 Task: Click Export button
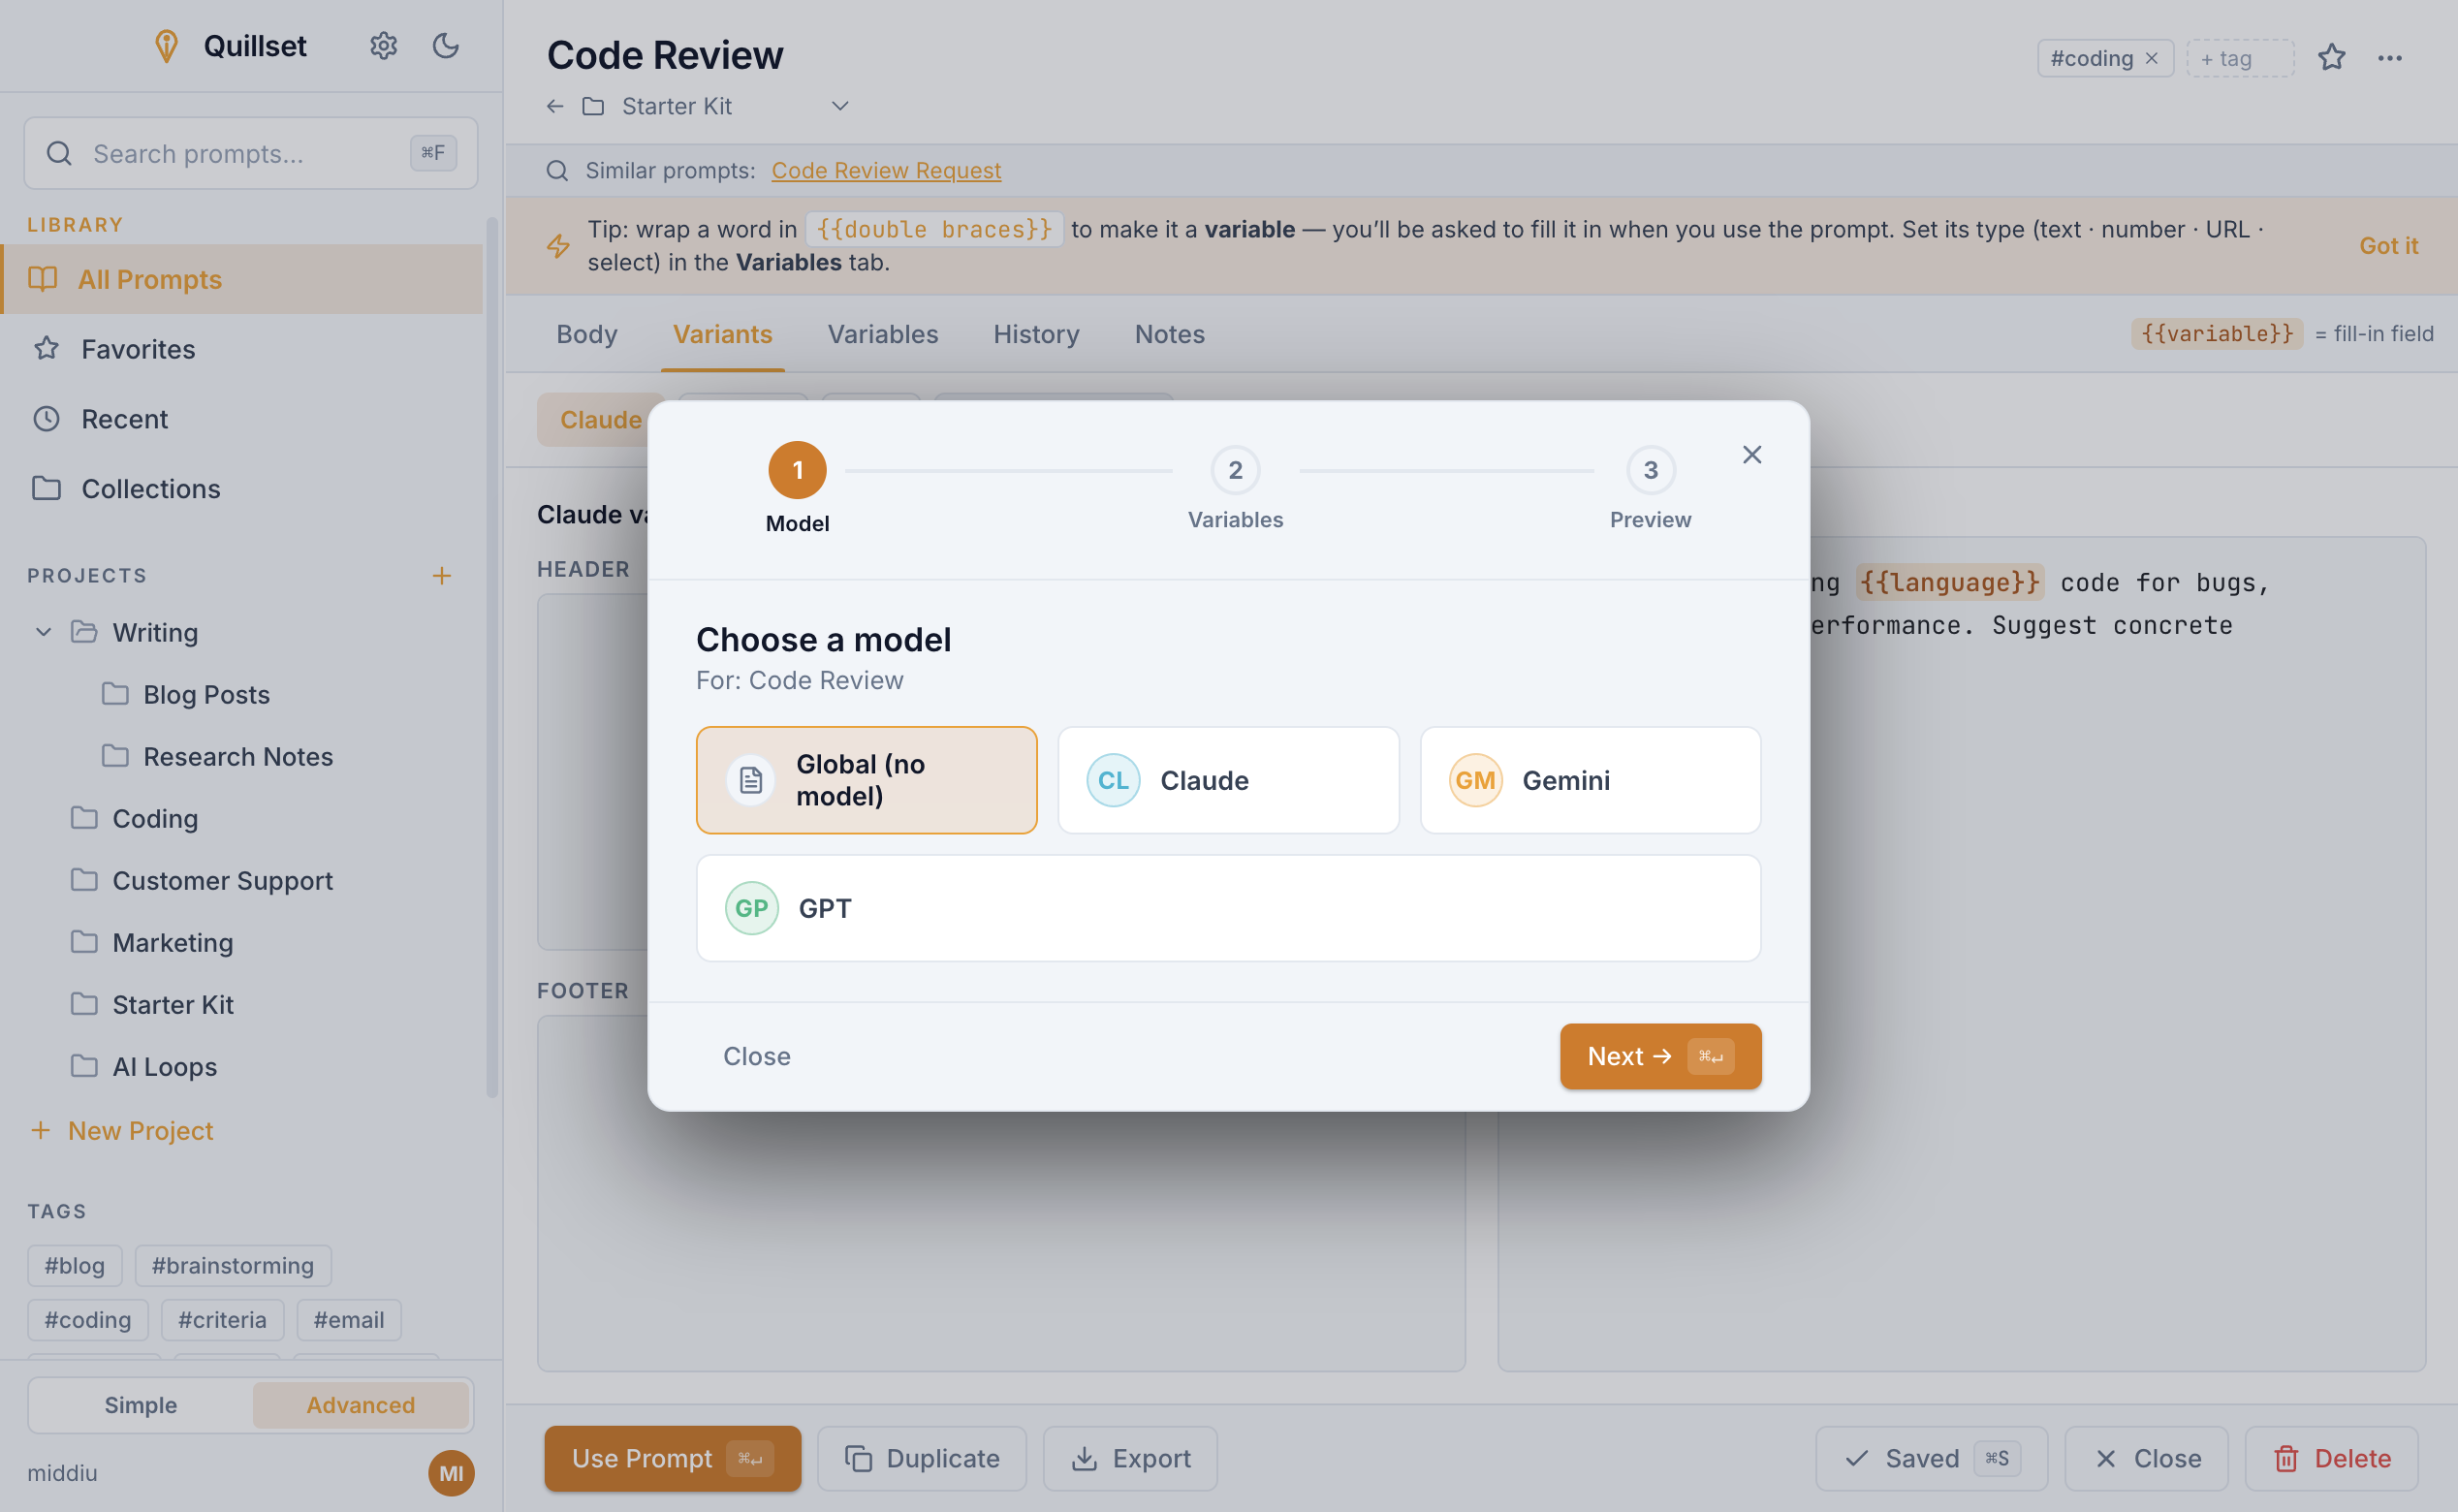(1130, 1459)
